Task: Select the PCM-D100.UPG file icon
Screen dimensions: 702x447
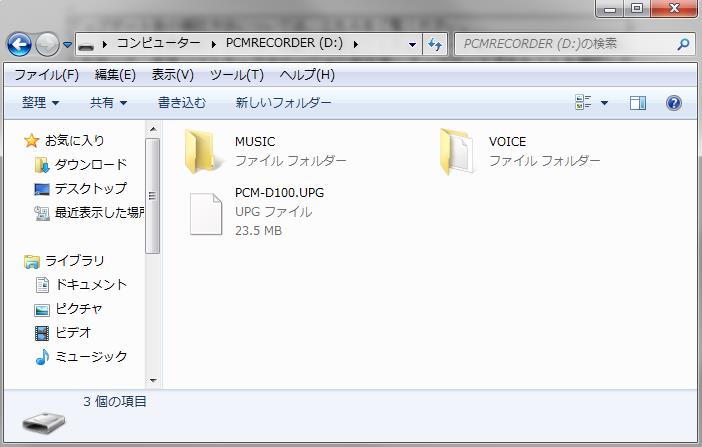Action: click(206, 214)
